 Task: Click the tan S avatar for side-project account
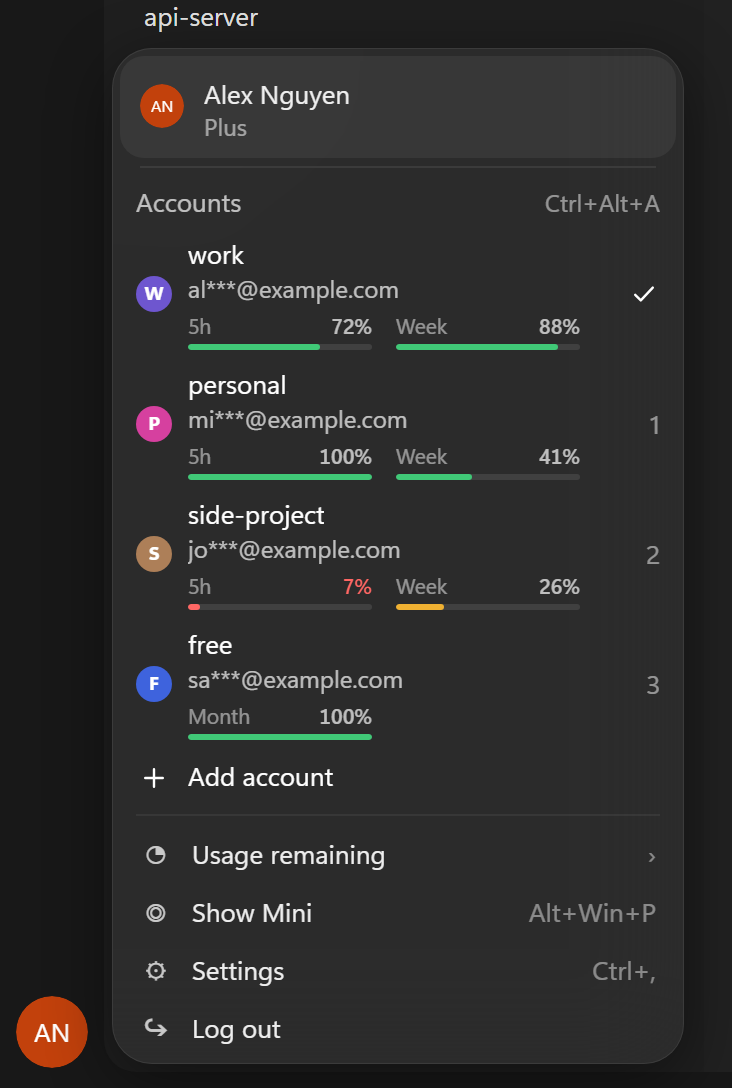[x=154, y=554]
